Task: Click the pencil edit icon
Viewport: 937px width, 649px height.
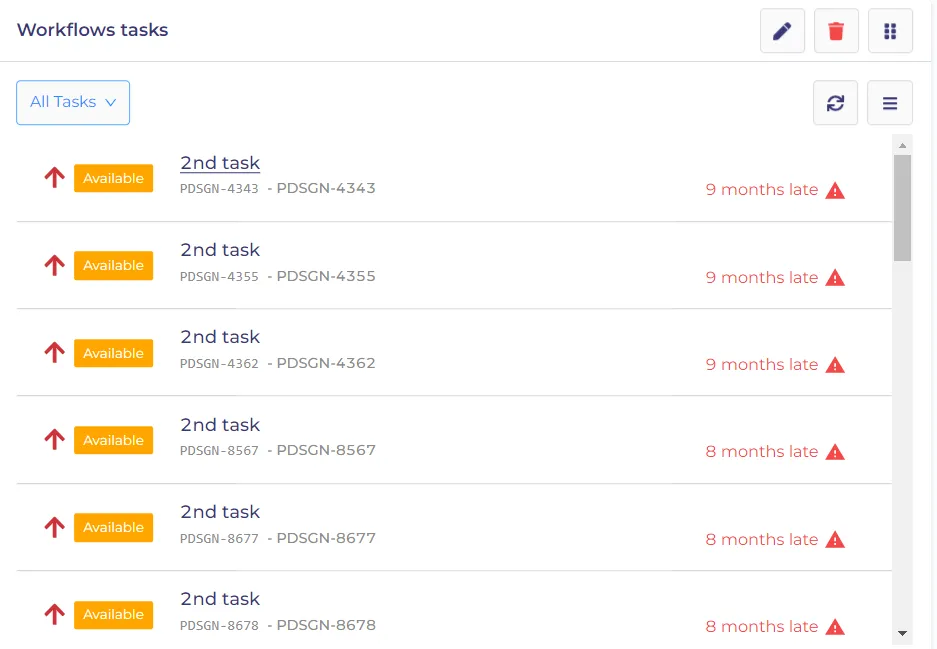Action: coord(782,30)
